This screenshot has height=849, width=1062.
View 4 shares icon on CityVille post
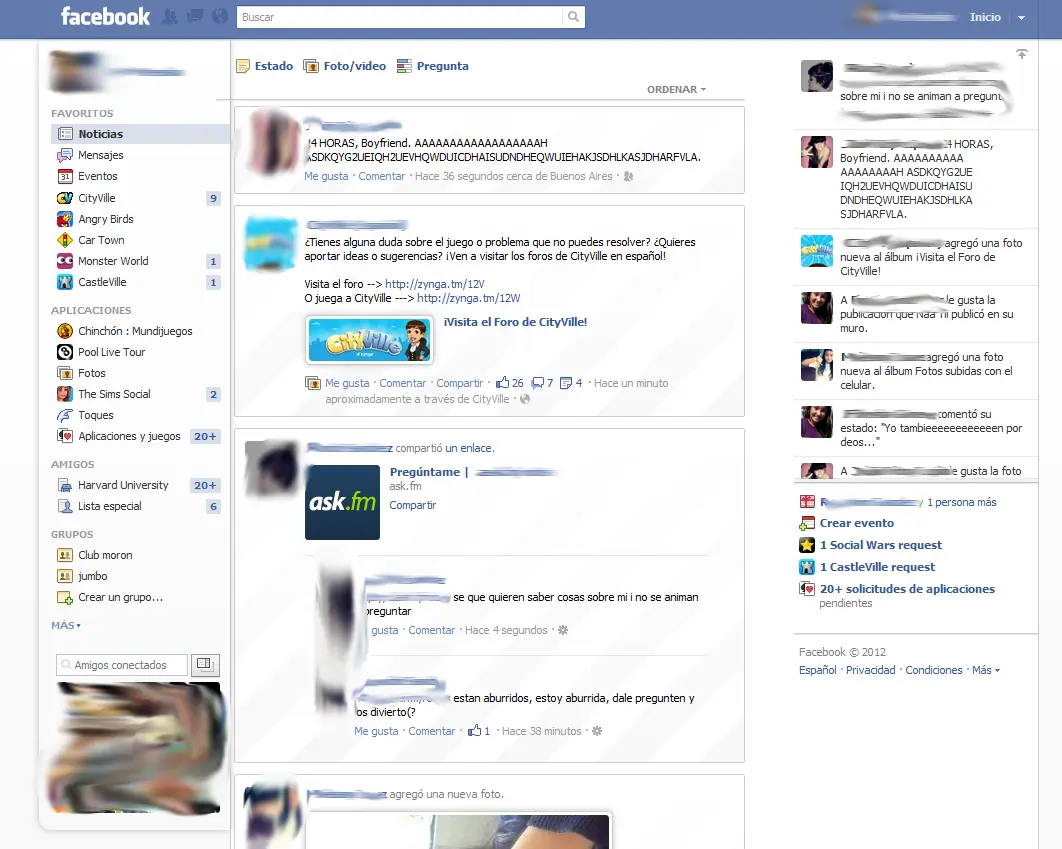click(571, 383)
